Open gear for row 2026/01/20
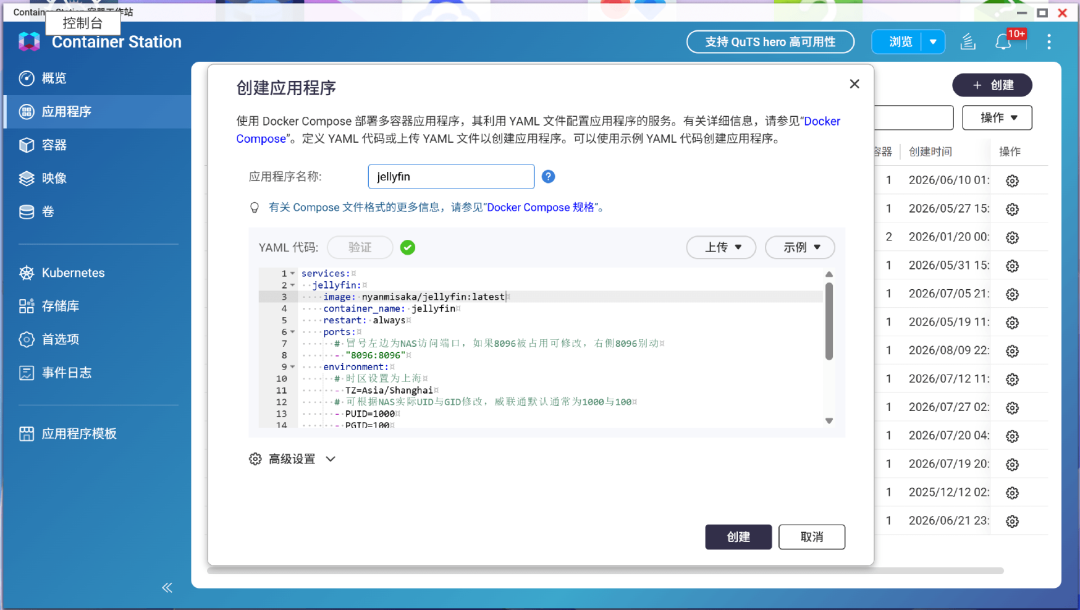1080x610 pixels. click(x=1012, y=238)
